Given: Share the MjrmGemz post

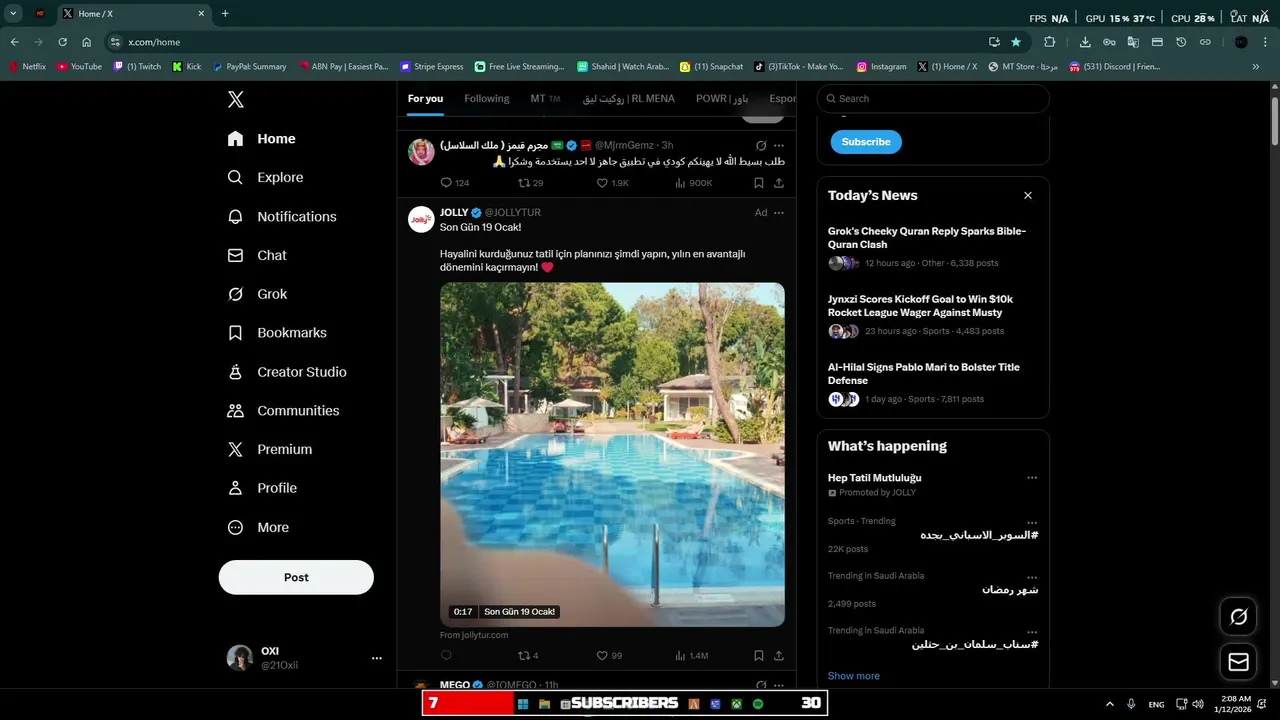Looking at the screenshot, I should tap(779, 183).
